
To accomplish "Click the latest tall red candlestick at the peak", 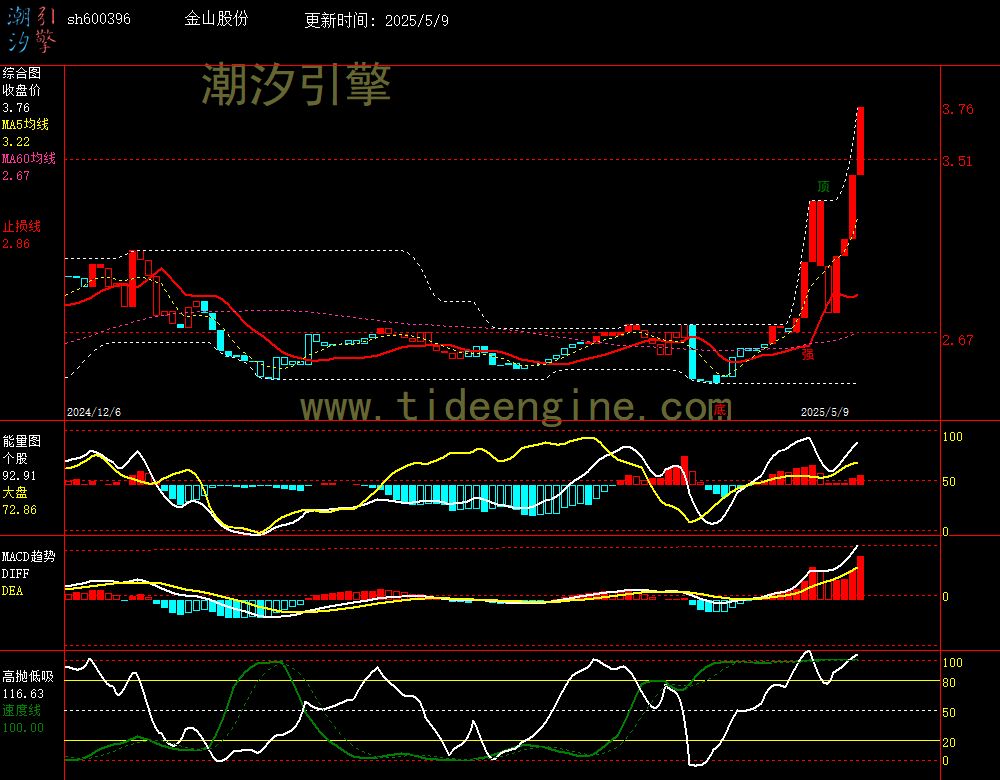I will coord(860,140).
